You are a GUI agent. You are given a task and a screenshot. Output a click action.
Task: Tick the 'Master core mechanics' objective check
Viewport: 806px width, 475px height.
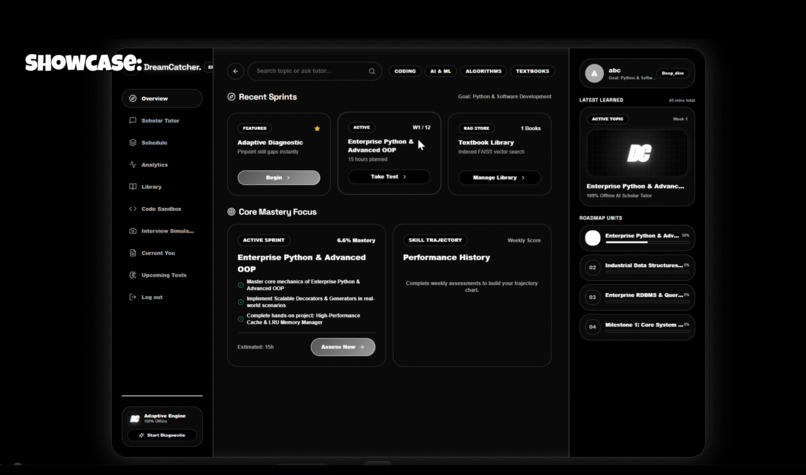coord(241,285)
